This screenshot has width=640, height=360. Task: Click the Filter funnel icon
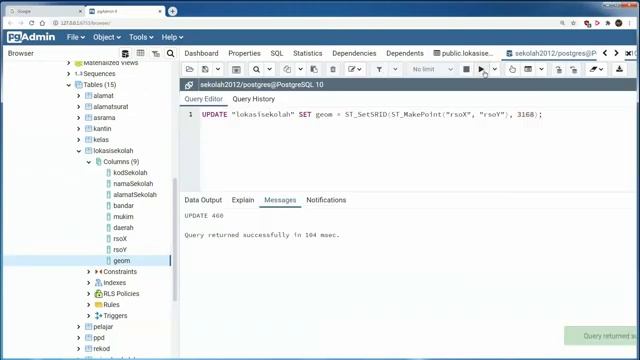[x=379, y=69]
